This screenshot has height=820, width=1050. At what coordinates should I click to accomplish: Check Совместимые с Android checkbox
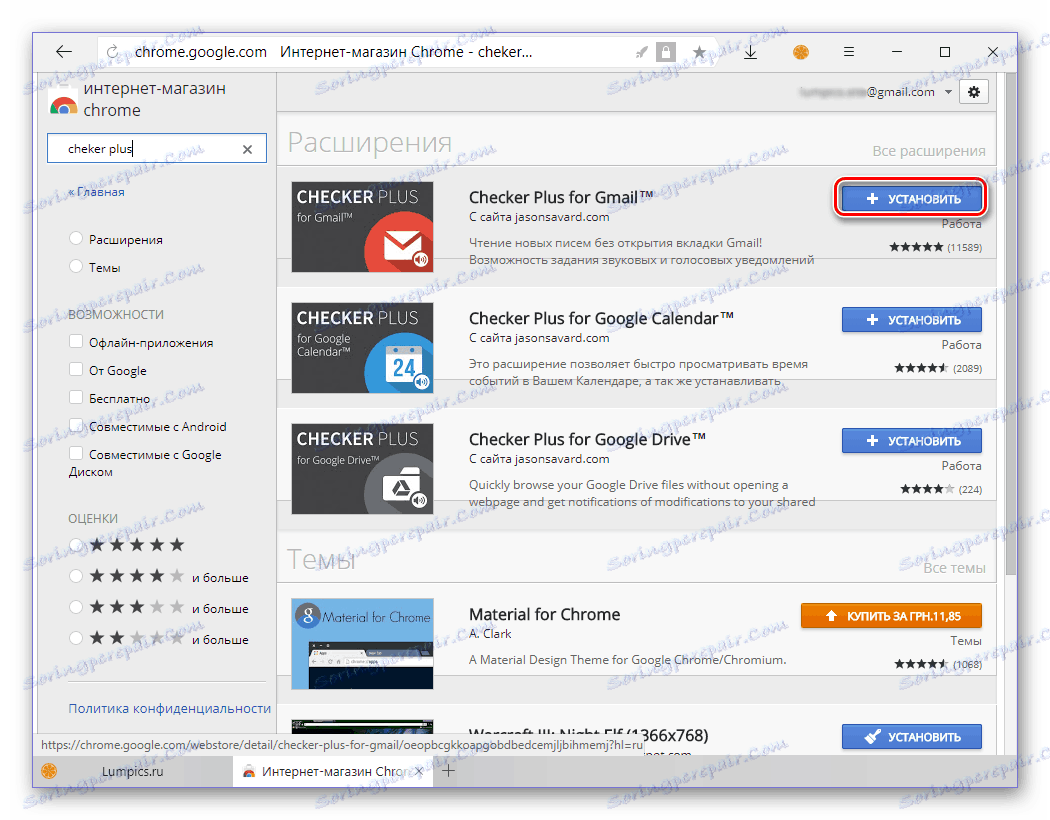tap(76, 426)
